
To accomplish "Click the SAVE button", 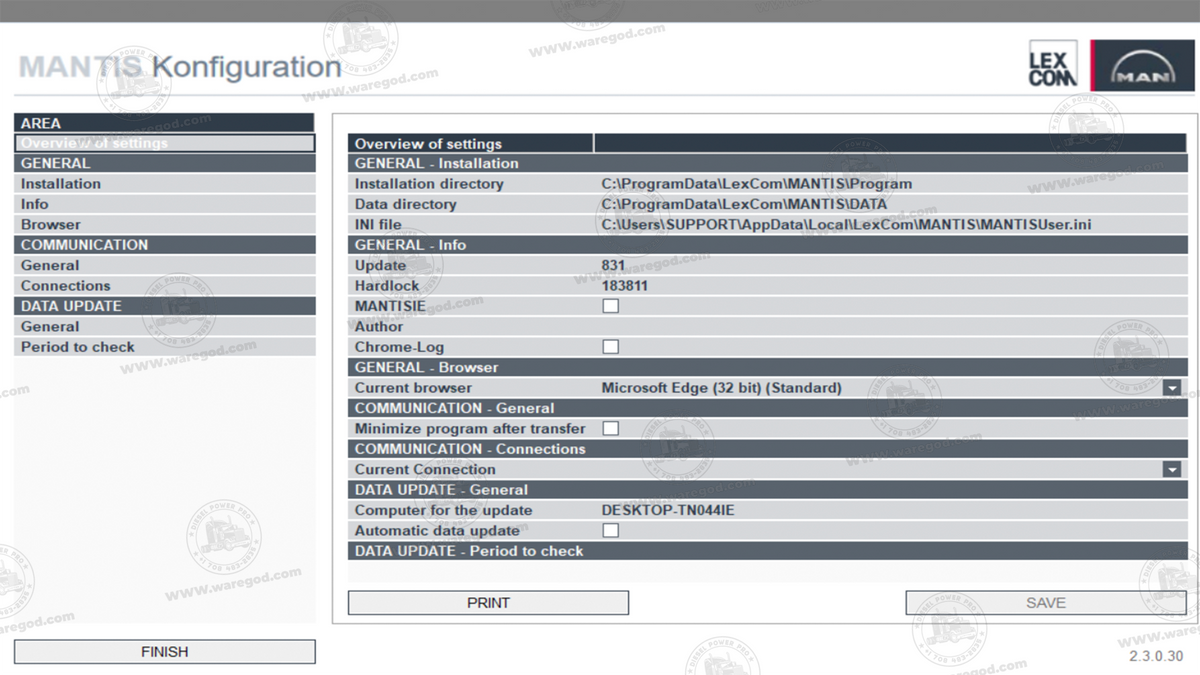I will click(1046, 603).
